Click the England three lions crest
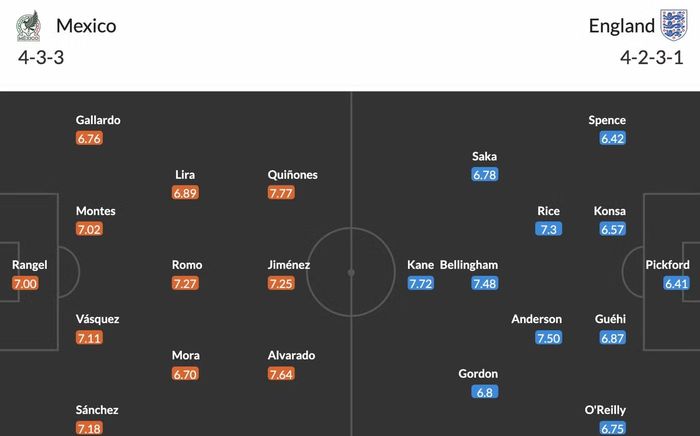The image size is (700, 436). 674,25
